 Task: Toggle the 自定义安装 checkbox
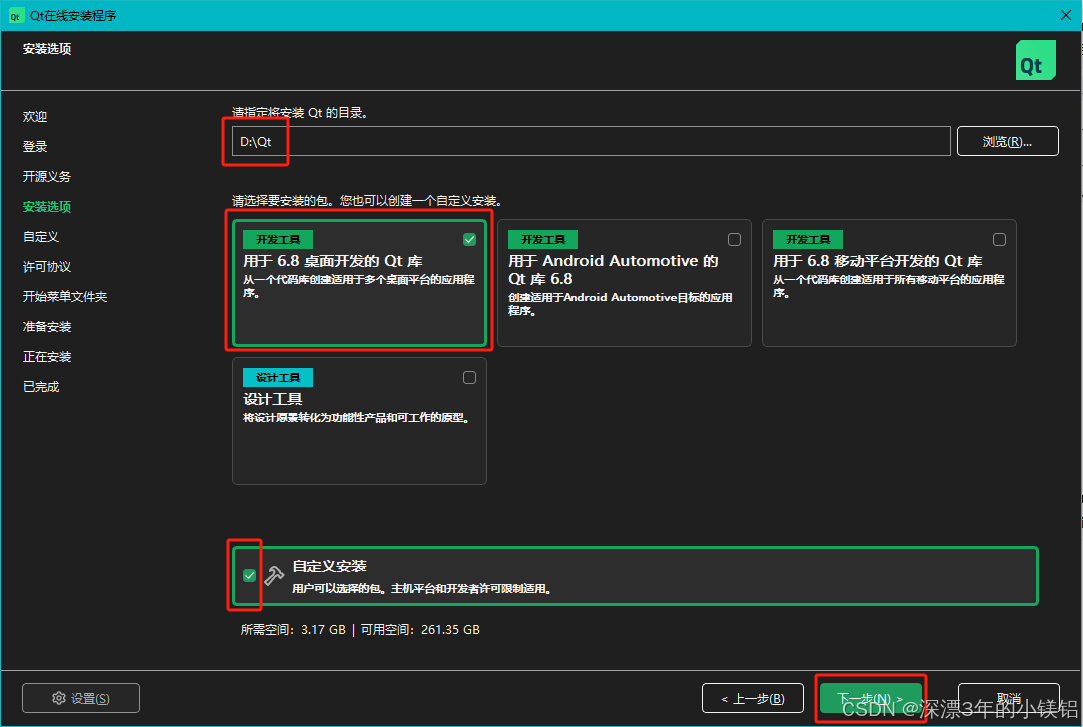(x=249, y=575)
